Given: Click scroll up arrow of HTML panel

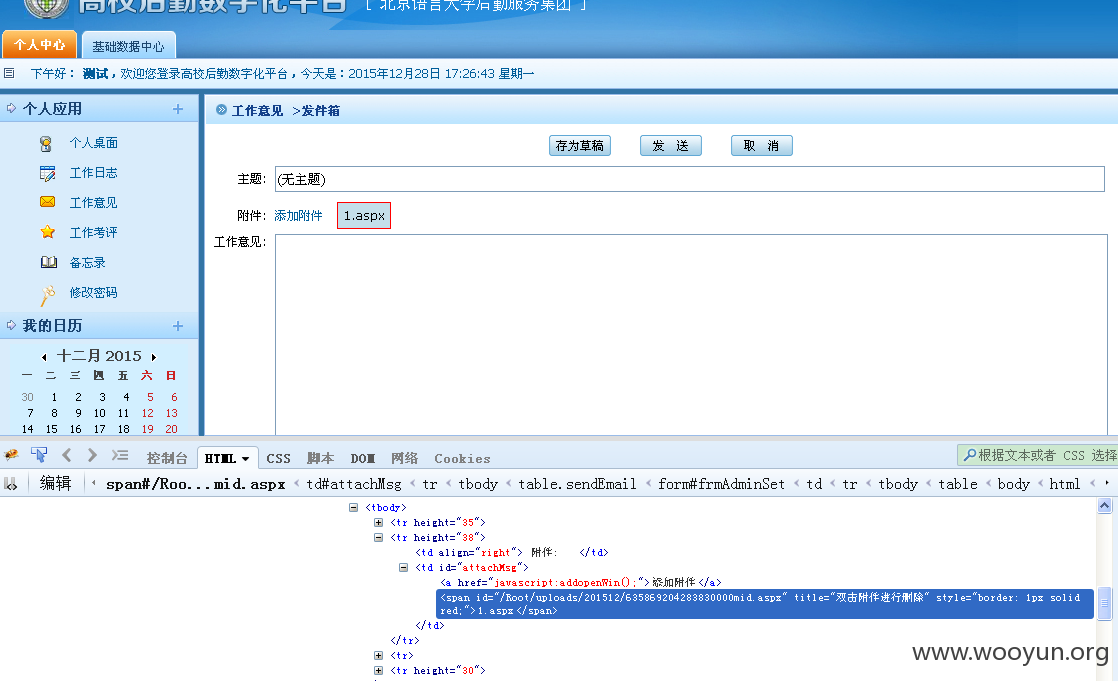Looking at the screenshot, I should point(1104,506).
